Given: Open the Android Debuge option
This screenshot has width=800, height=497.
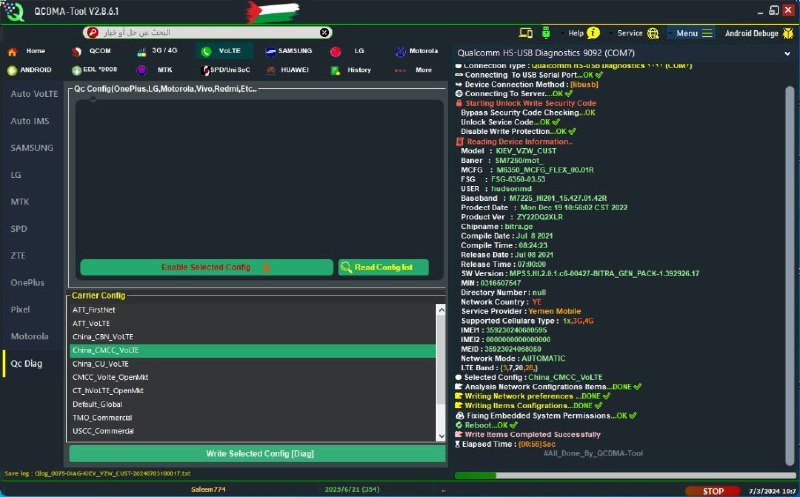Looking at the screenshot, I should pos(752,34).
